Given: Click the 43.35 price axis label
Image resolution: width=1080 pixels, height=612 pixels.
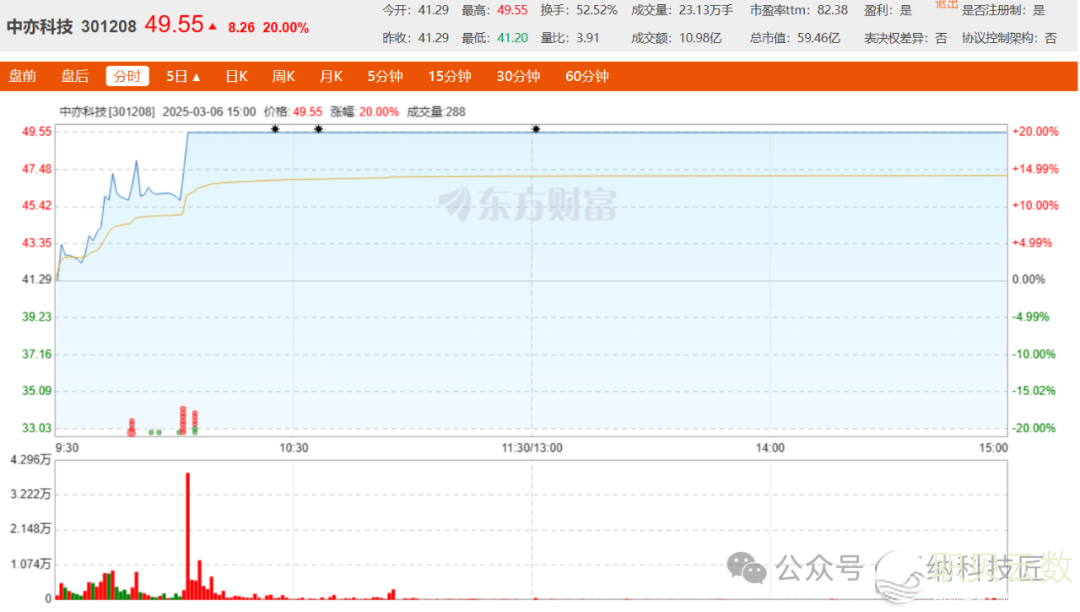Looking at the screenshot, I should (x=37, y=242).
